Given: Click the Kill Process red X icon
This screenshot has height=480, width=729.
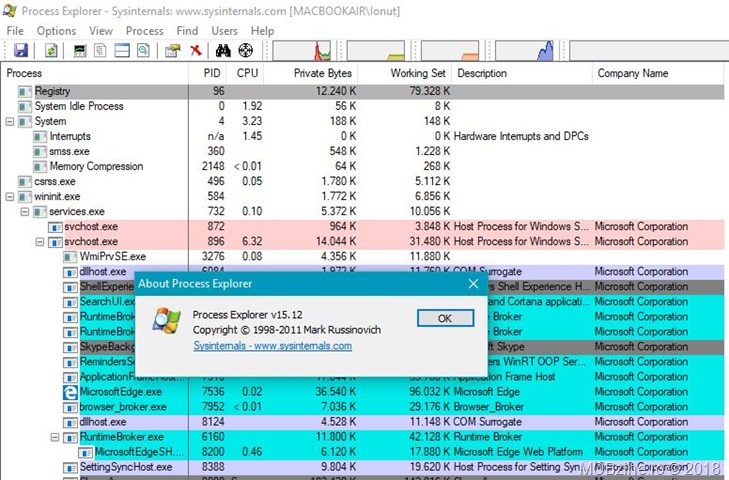Looking at the screenshot, I should coord(195,50).
